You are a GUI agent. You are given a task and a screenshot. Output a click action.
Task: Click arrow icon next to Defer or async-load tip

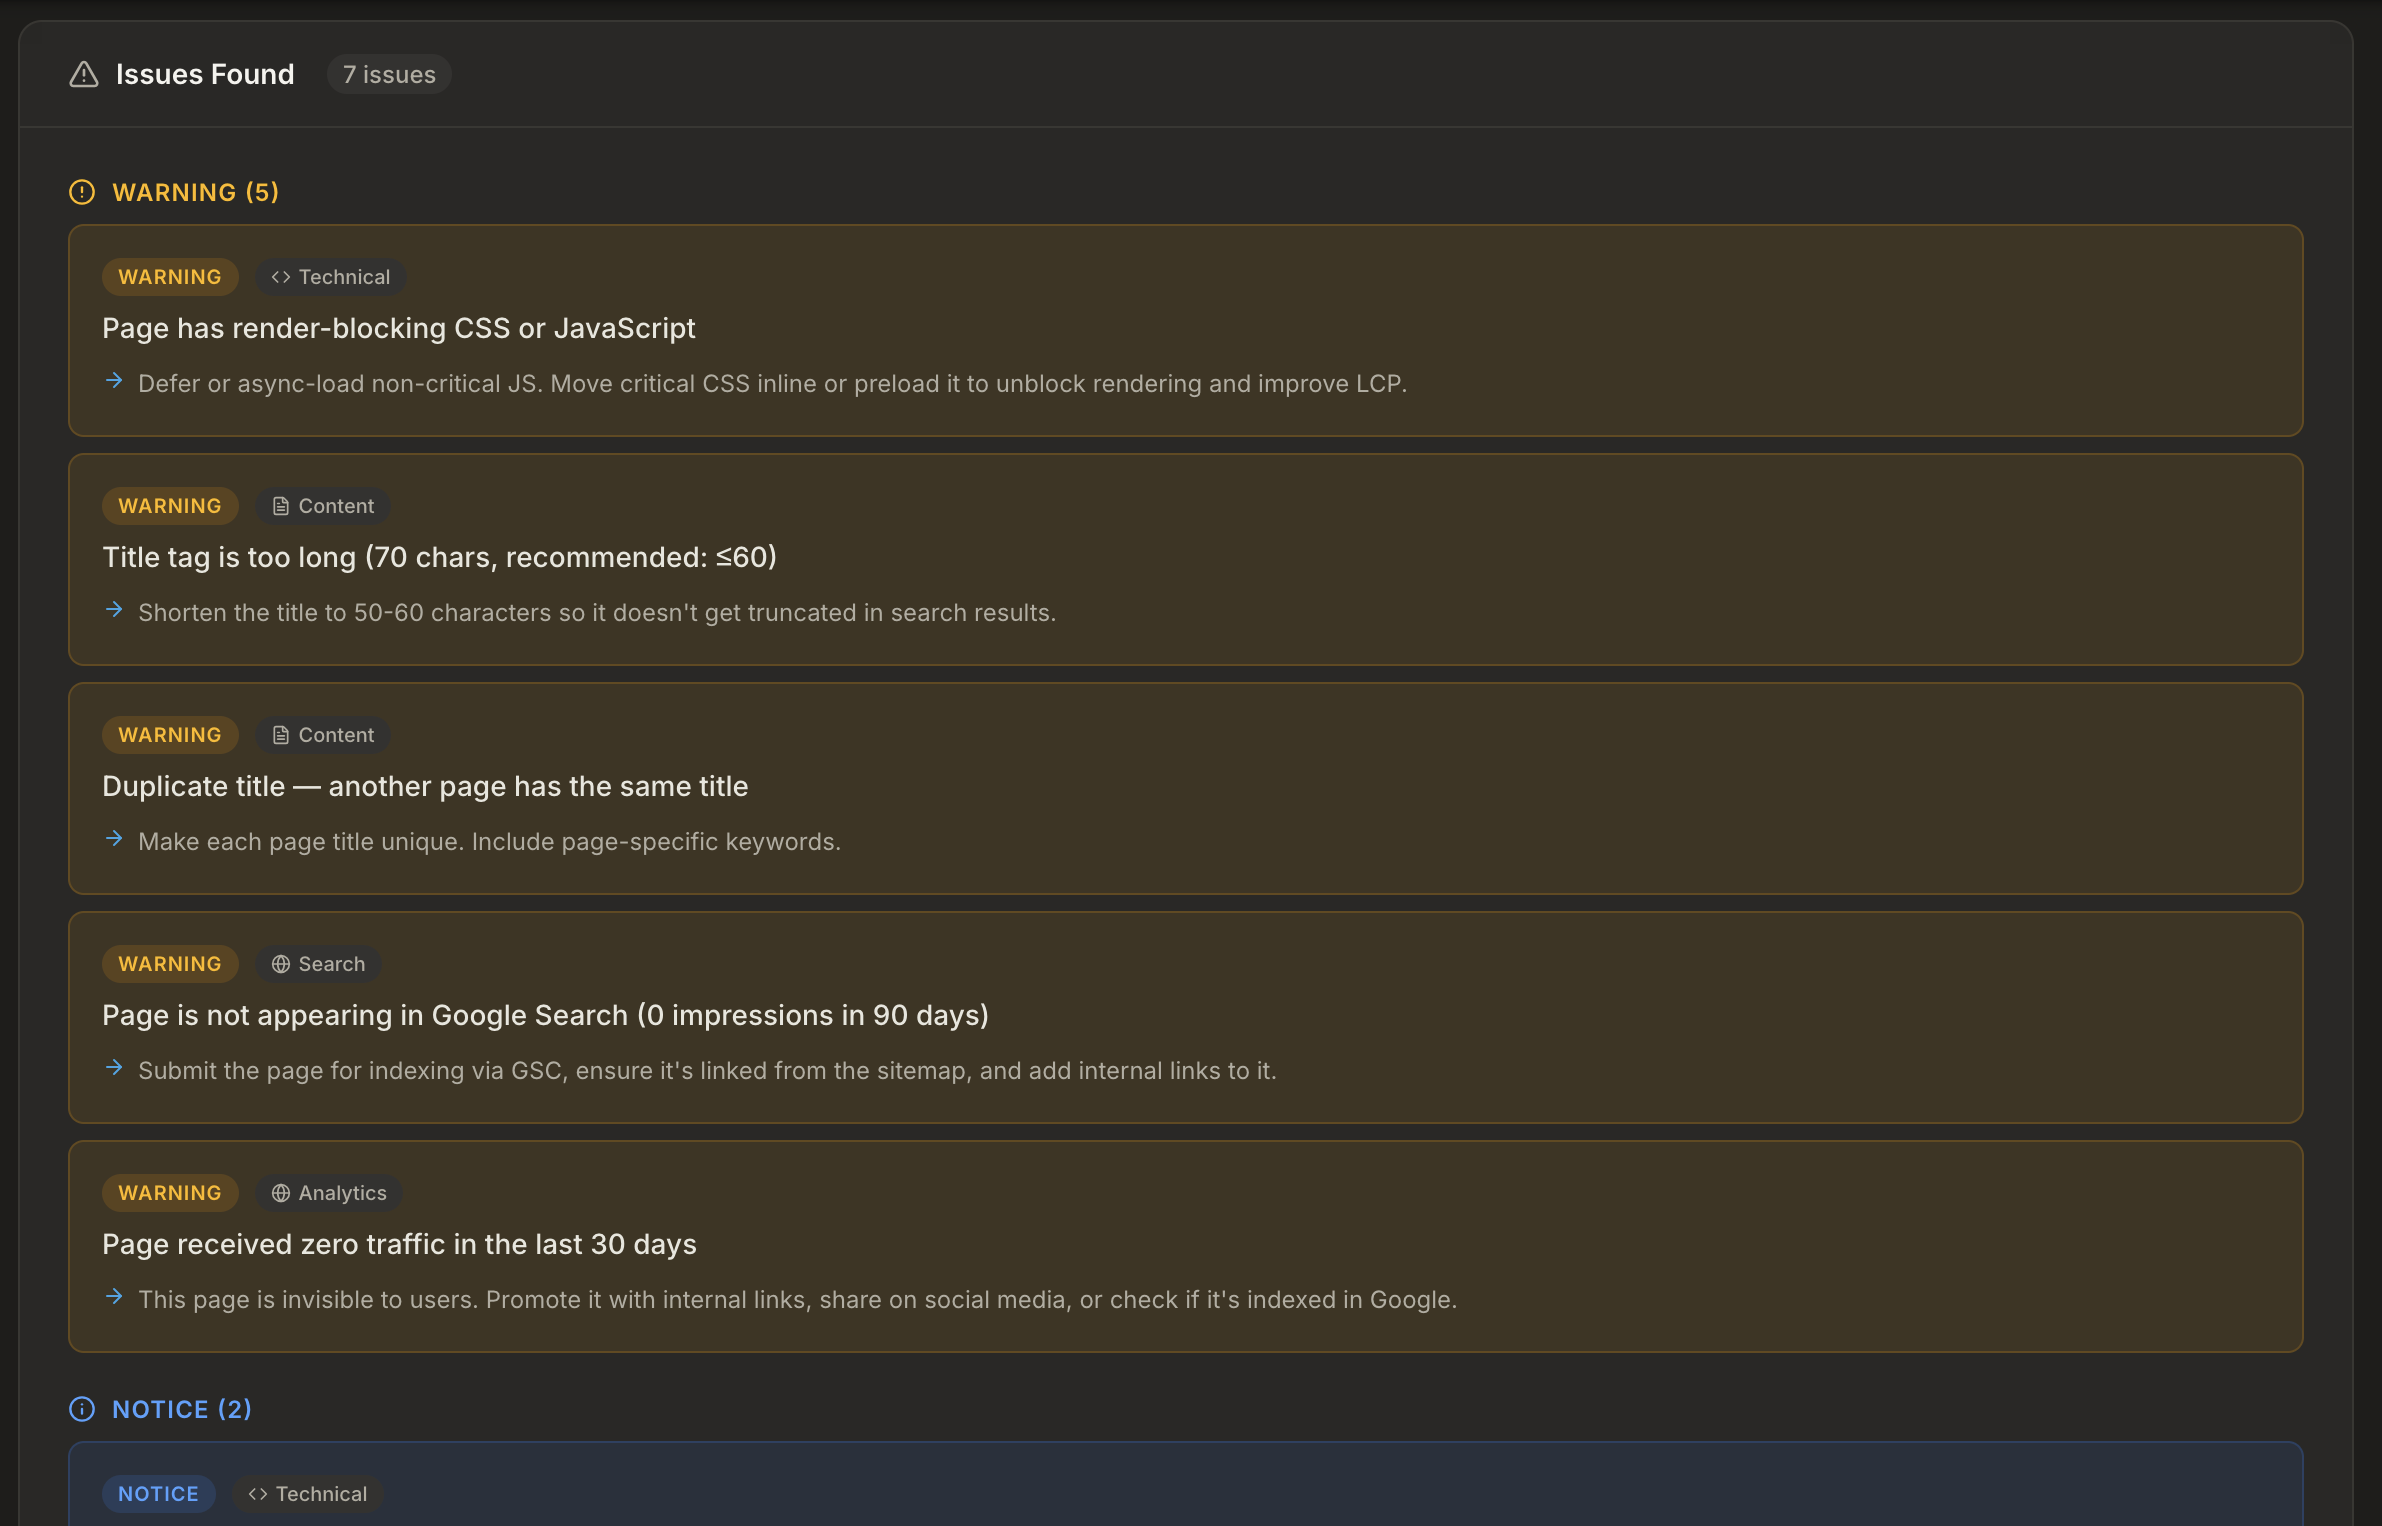pyautogui.click(x=114, y=381)
